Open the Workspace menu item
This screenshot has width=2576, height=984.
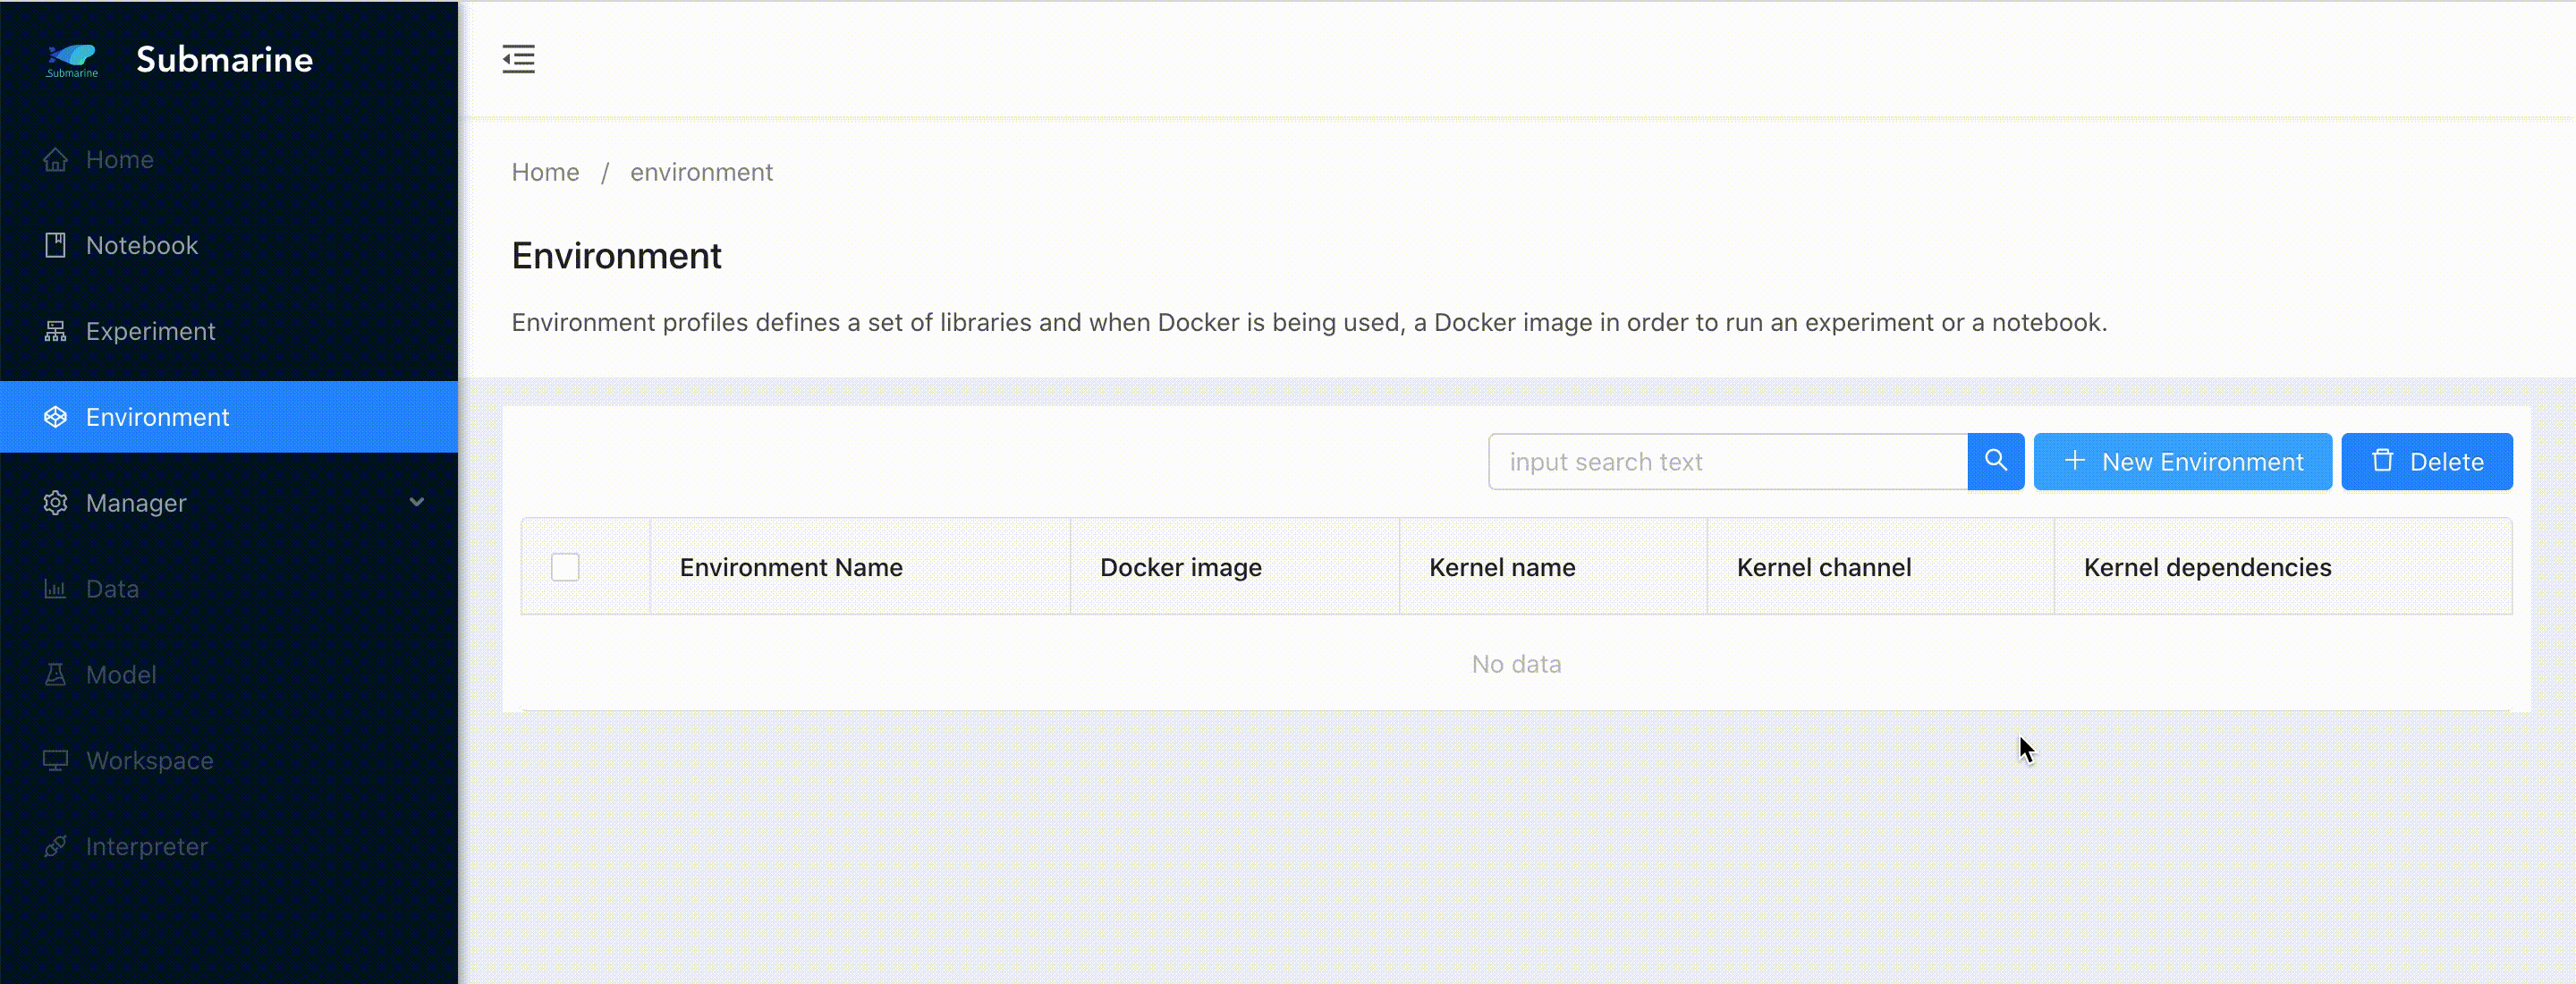[x=150, y=761]
